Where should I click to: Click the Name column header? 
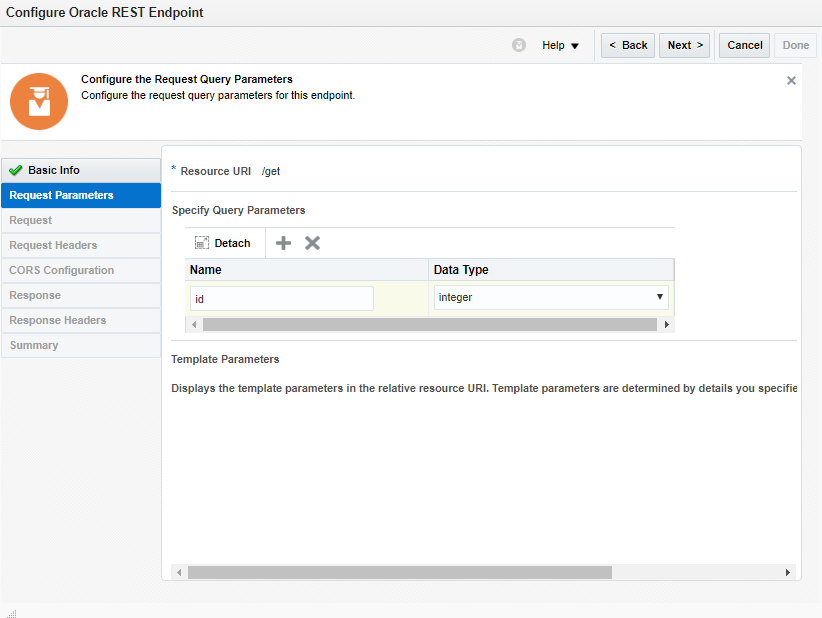pos(307,270)
